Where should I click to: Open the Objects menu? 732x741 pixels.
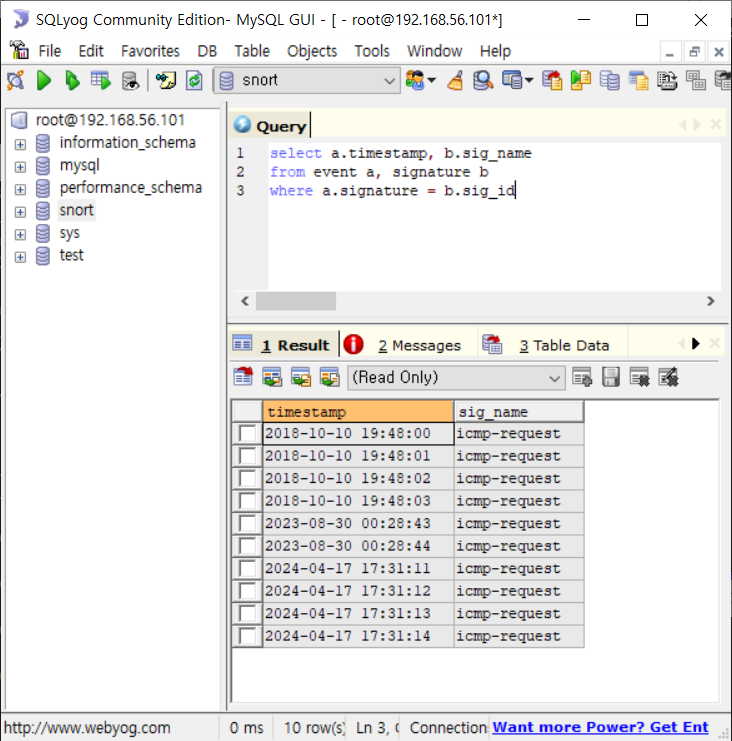click(312, 51)
